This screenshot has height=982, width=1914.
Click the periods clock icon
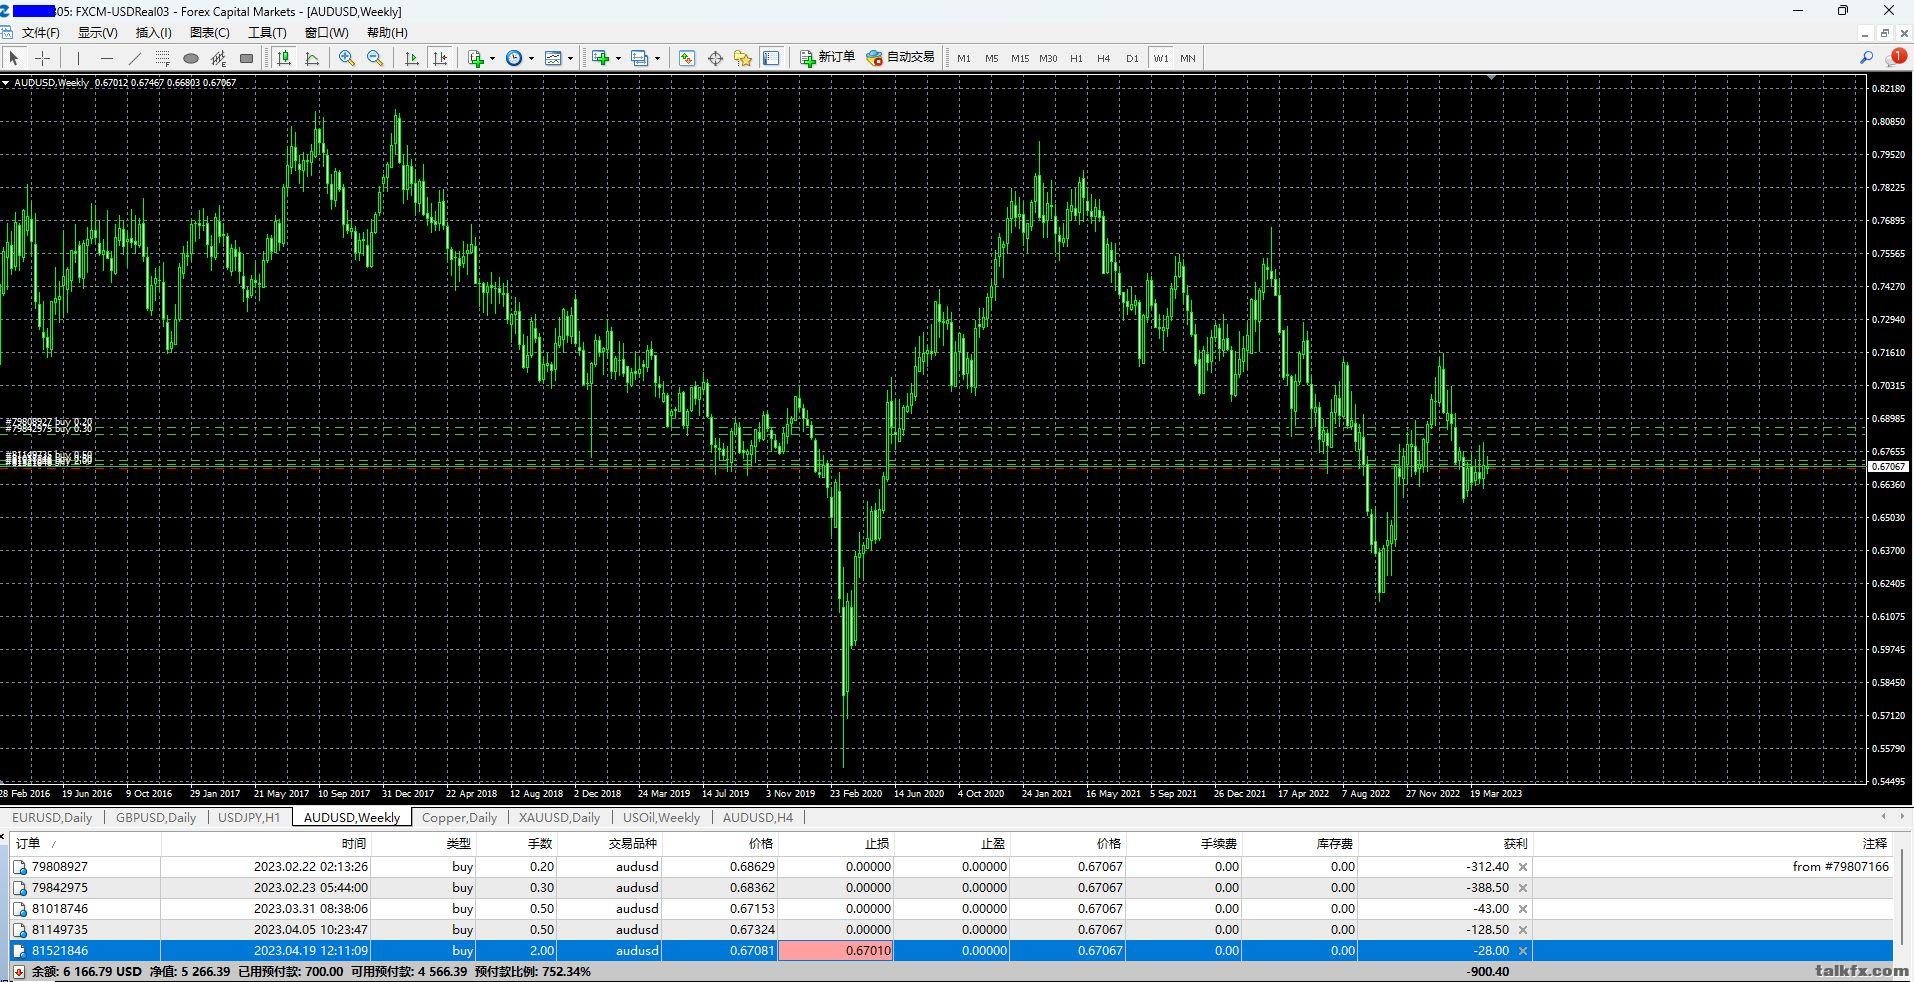pos(514,58)
